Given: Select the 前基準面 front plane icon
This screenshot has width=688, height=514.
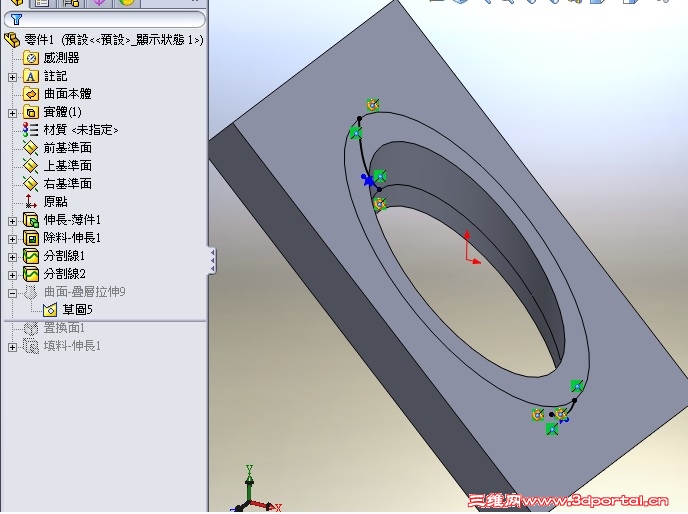Looking at the screenshot, I should (31, 148).
